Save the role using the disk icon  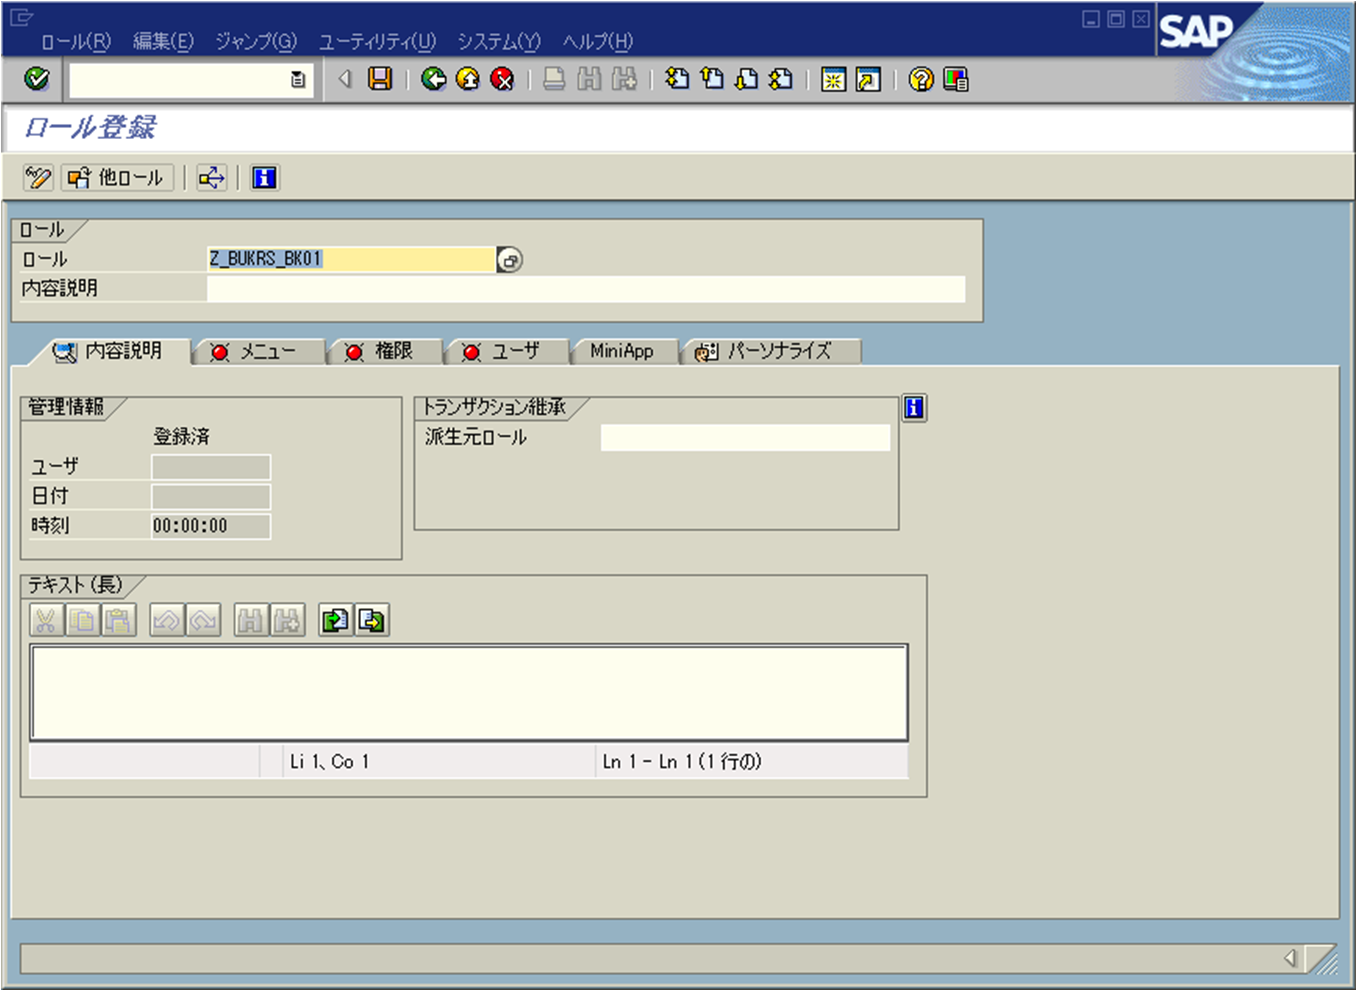coord(380,80)
